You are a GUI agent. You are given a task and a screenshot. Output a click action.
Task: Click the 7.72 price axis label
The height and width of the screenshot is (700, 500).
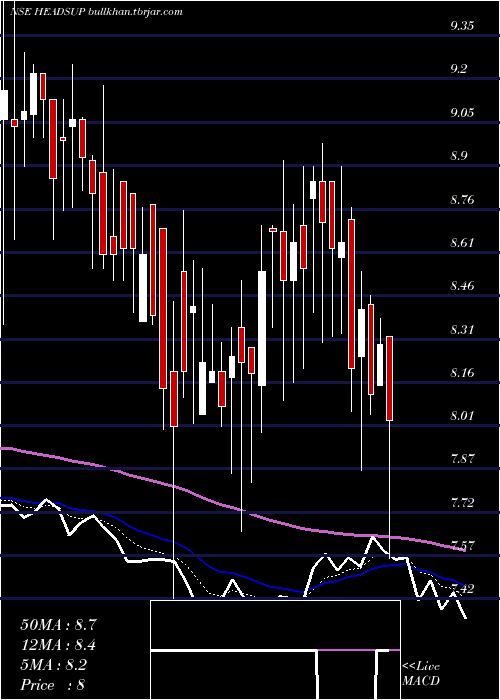pos(462,503)
